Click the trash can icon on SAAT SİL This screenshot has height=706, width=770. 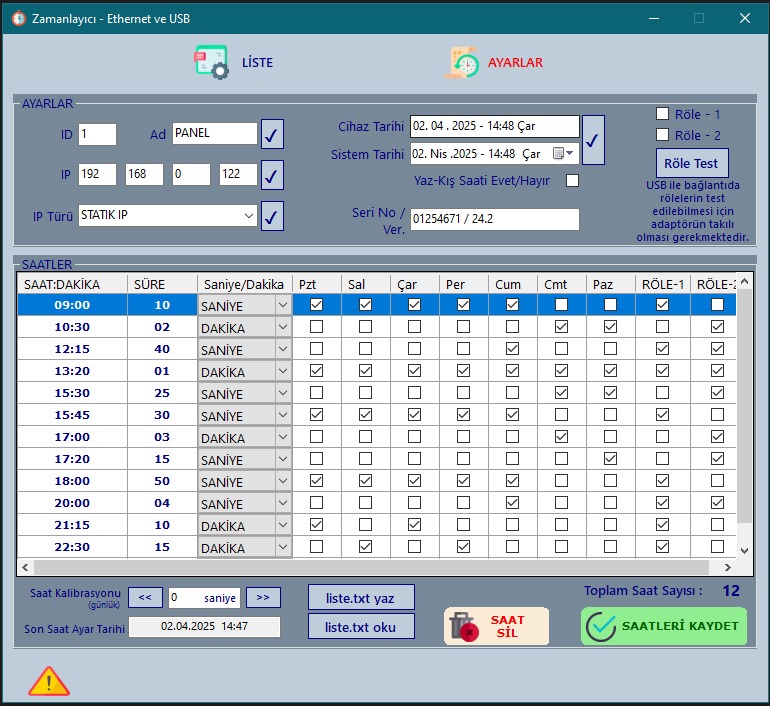tap(463, 626)
